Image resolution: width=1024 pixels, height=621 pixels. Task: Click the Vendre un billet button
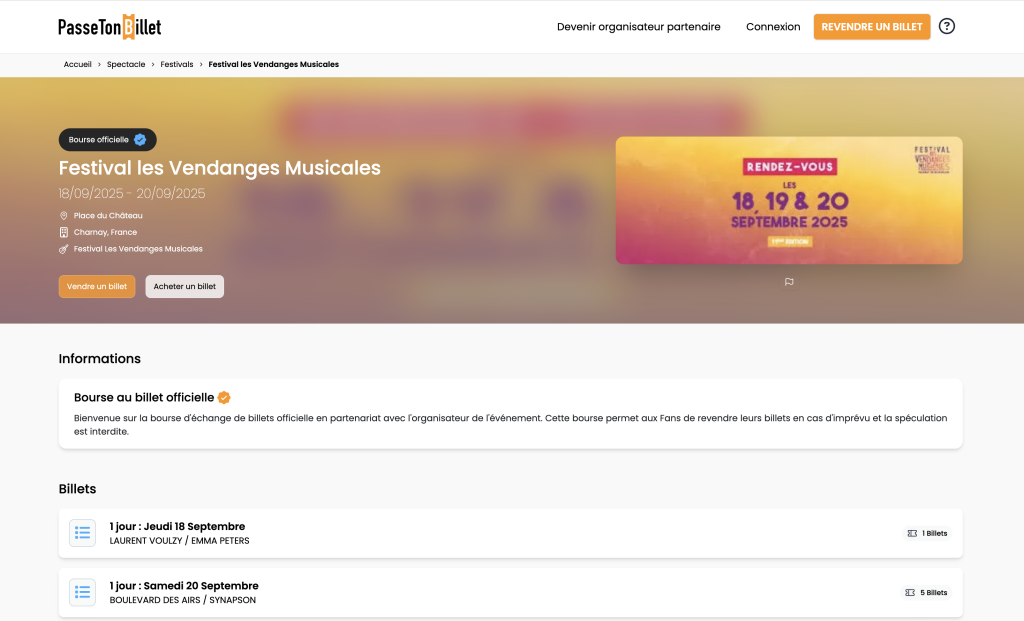pos(97,287)
